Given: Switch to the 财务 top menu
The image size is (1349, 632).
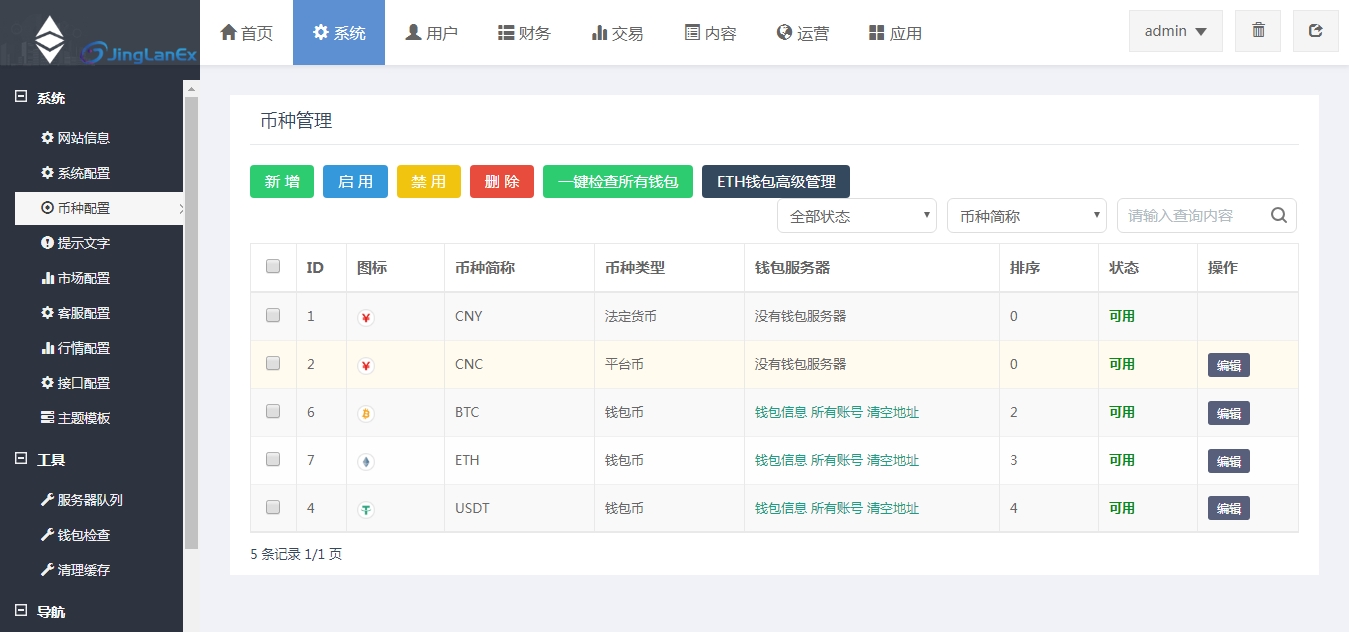Looking at the screenshot, I should (524, 33).
